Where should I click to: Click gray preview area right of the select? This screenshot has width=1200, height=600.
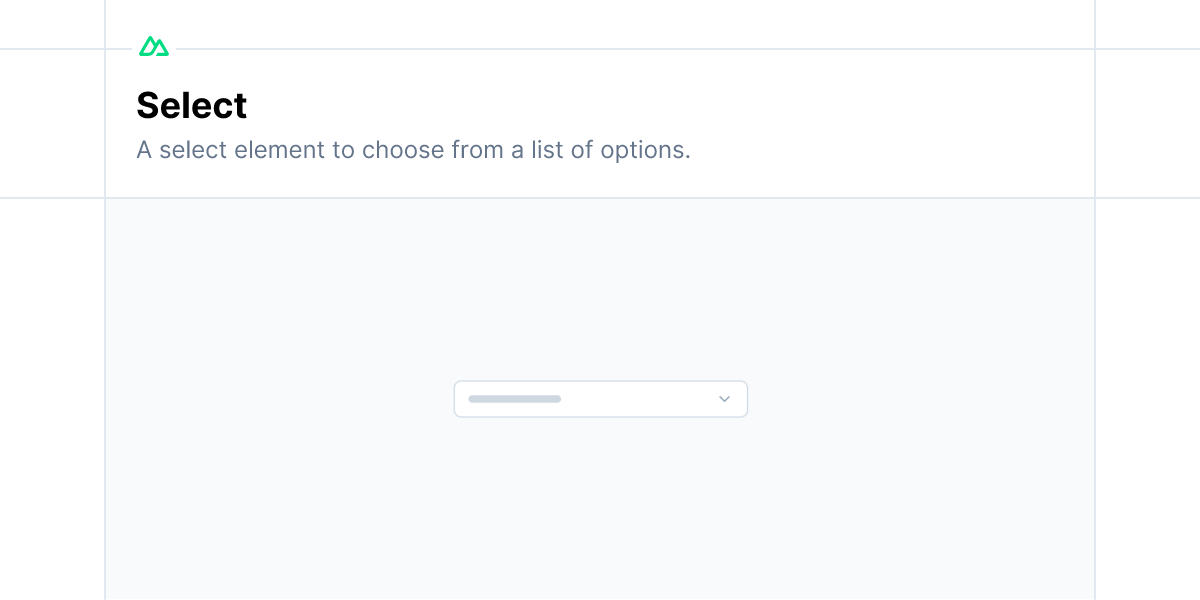click(x=920, y=399)
